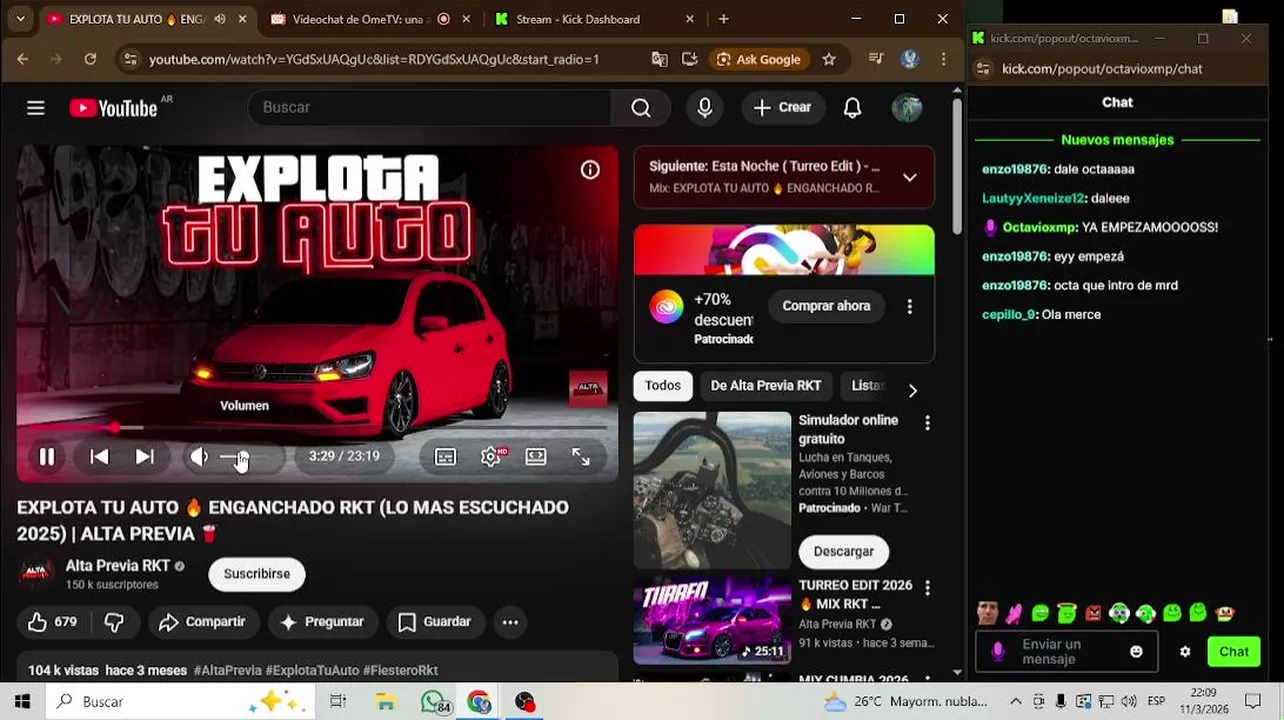The image size is (1284, 720).
Task: Open the #AltaPrevia hashtag
Action: (x=227, y=670)
